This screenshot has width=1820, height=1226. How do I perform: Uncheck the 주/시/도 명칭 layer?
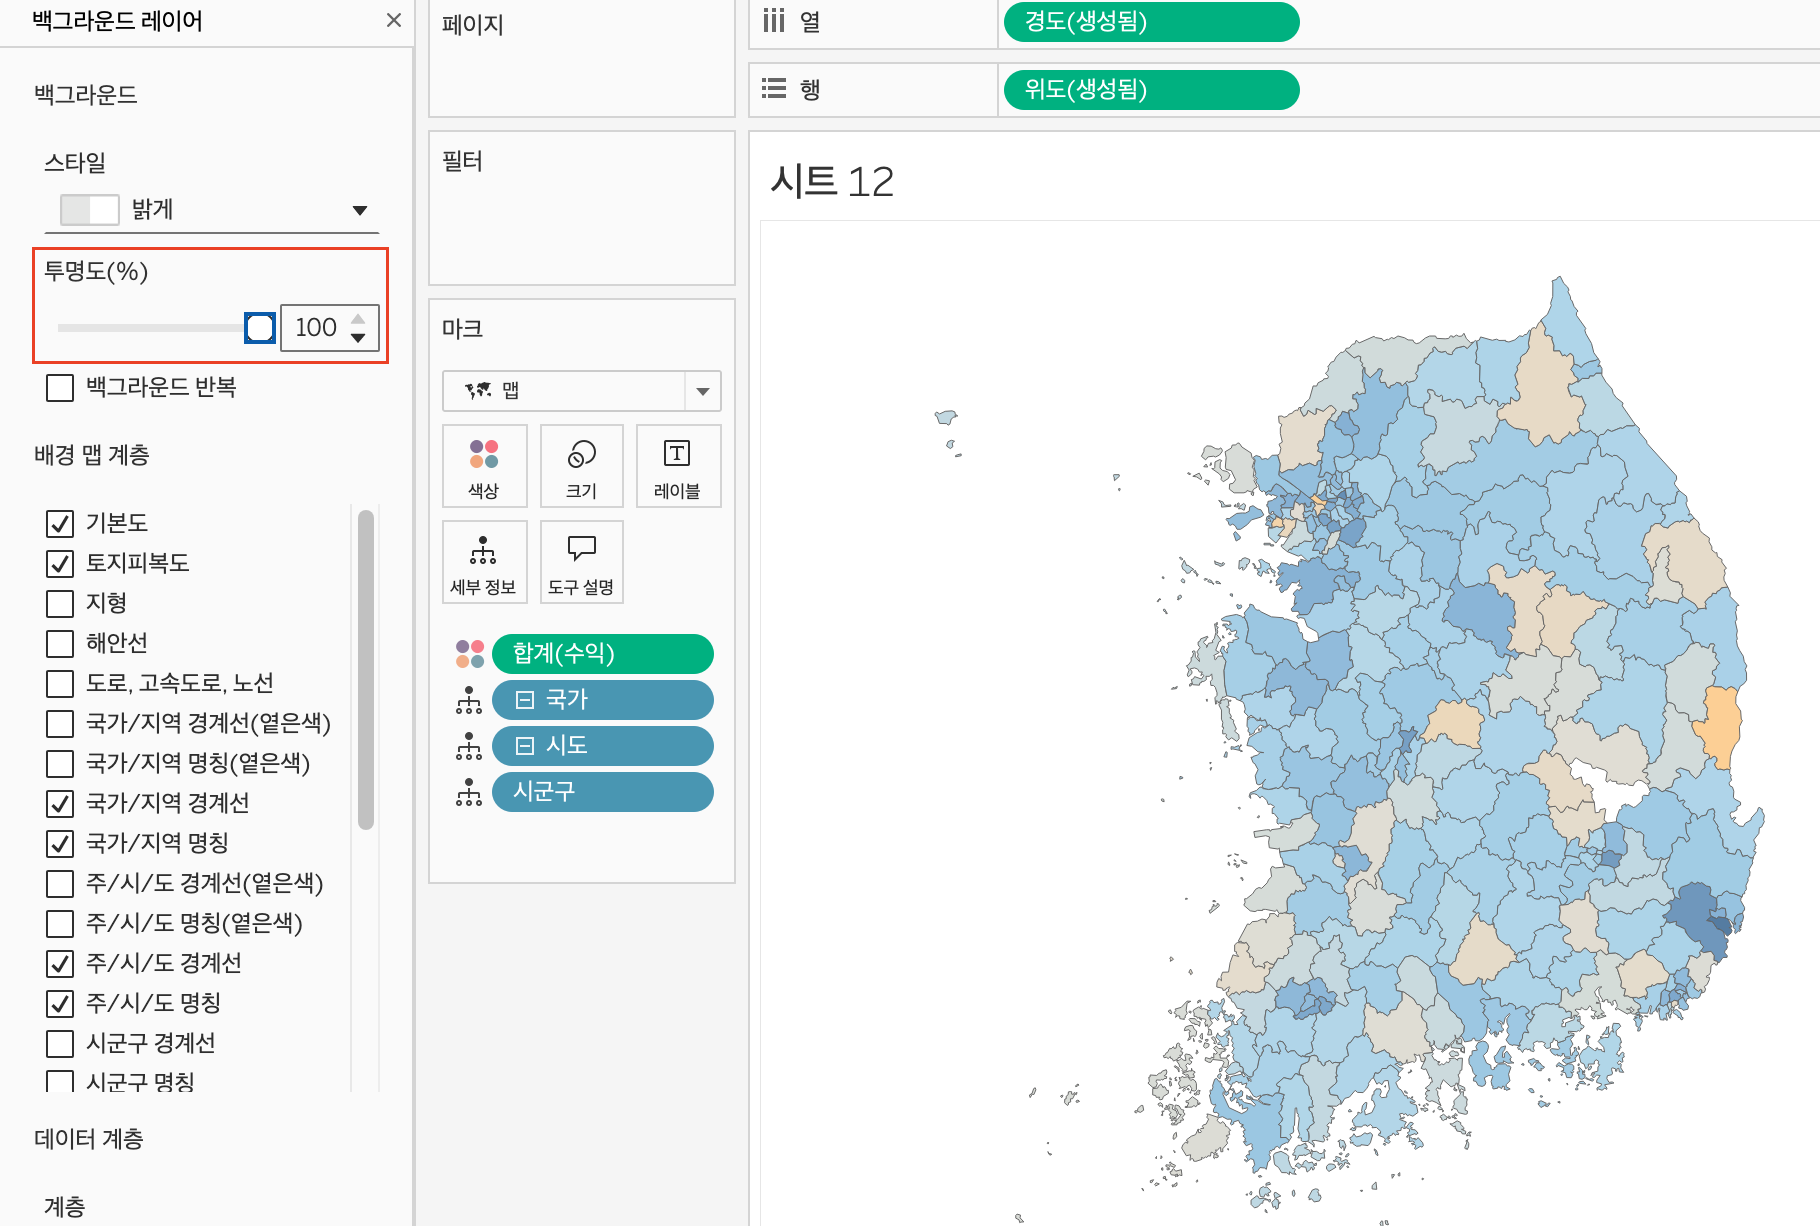[60, 1003]
